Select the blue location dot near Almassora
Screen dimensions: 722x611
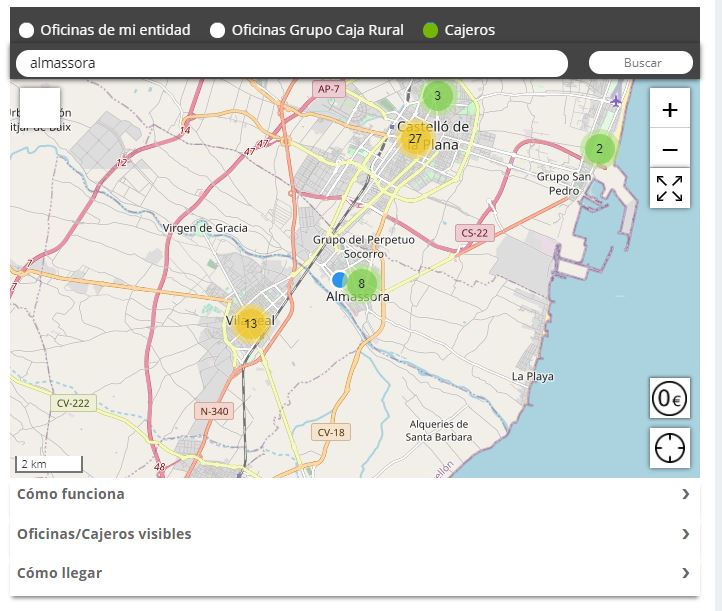[340, 280]
